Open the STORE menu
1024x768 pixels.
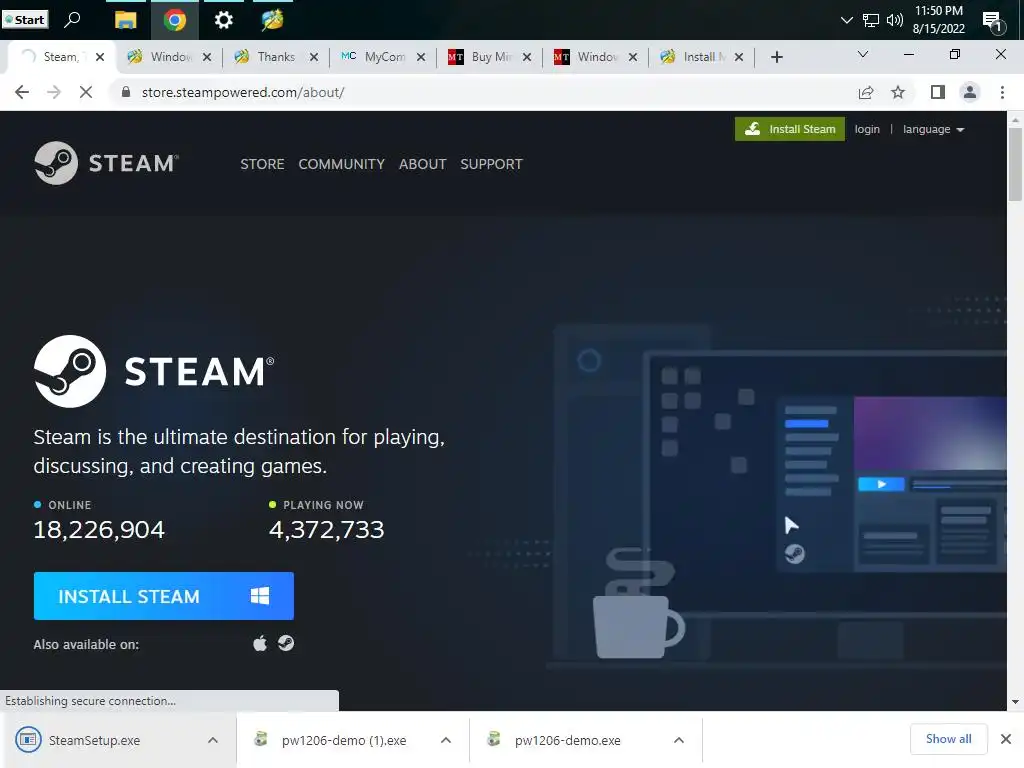[262, 164]
